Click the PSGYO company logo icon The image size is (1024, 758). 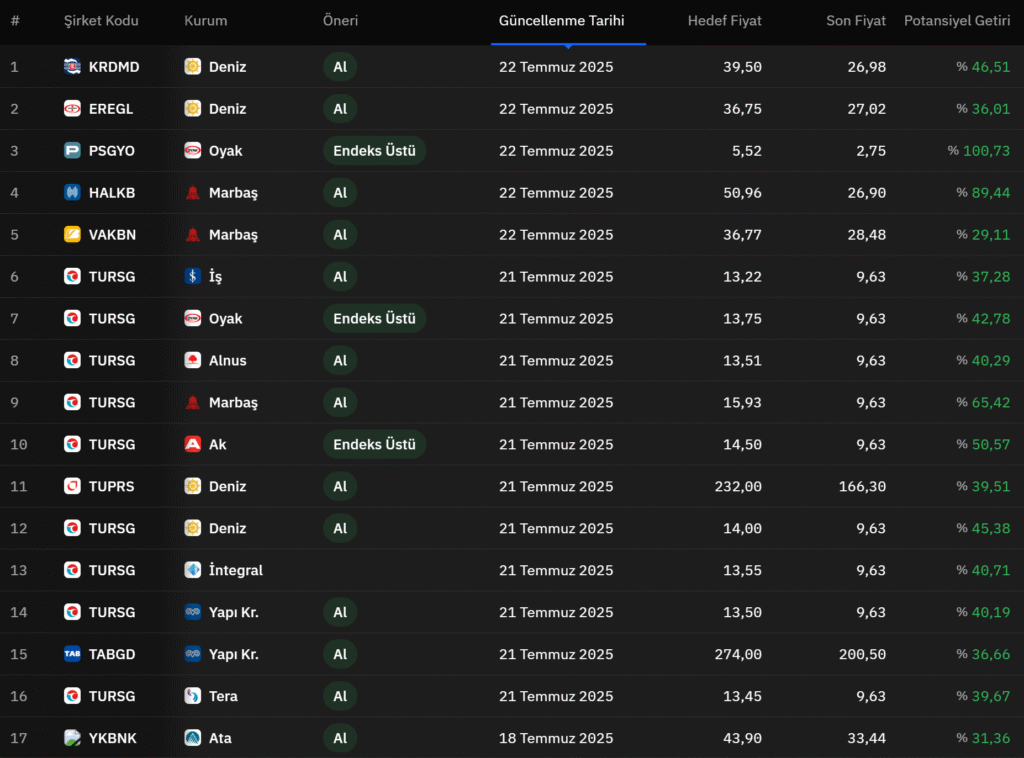[72, 151]
